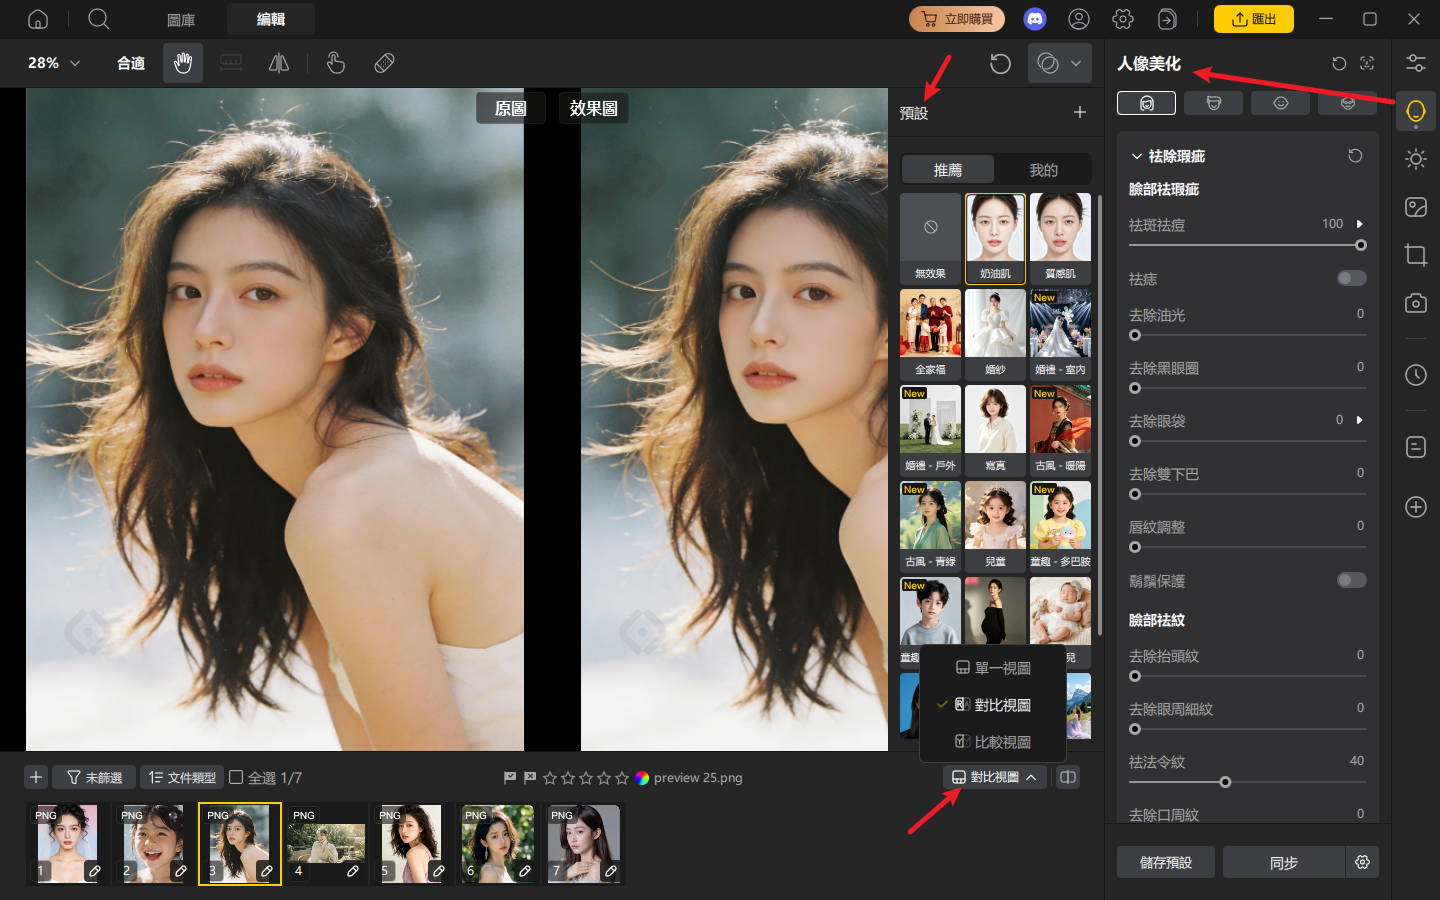
Task: Apply the 無效果 preset
Action: 930,238
